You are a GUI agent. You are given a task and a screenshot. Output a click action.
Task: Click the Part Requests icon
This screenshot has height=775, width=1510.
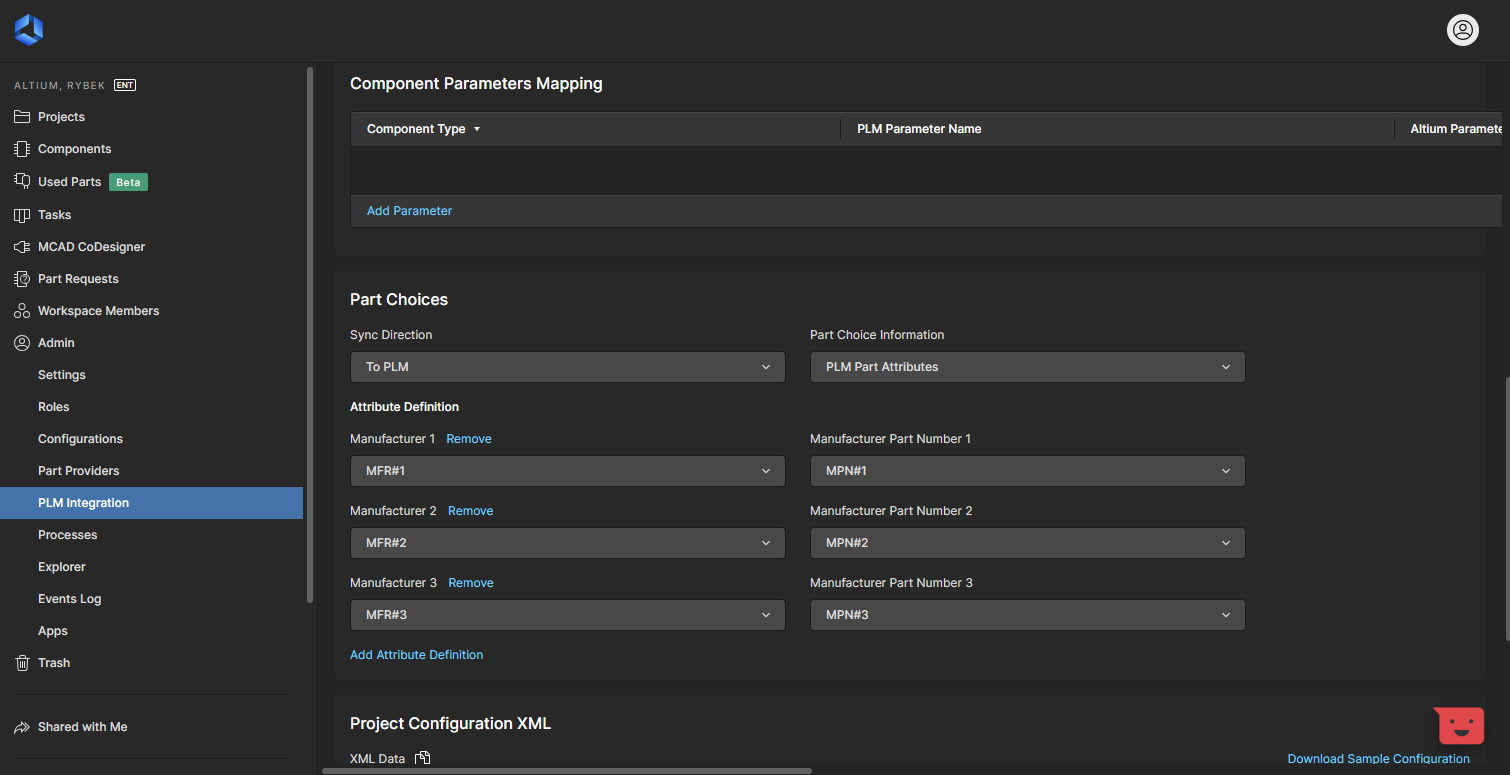click(22, 279)
